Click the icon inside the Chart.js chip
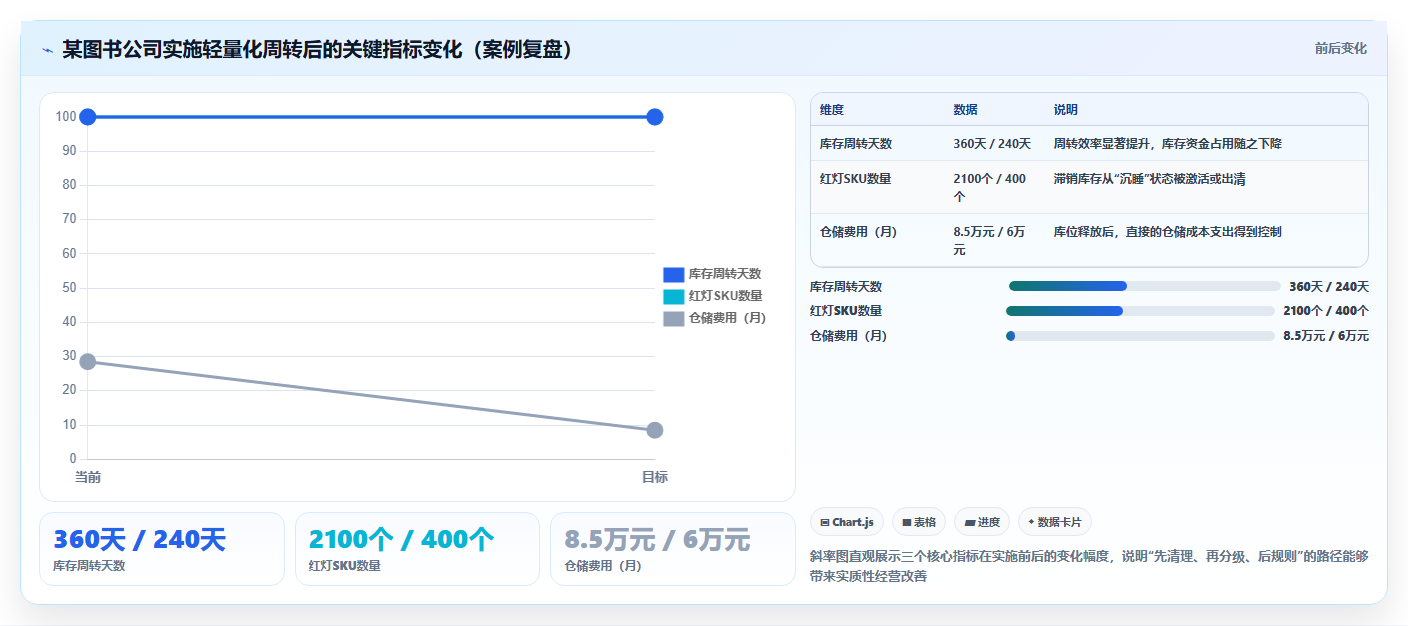The height and width of the screenshot is (626, 1408). coord(825,522)
